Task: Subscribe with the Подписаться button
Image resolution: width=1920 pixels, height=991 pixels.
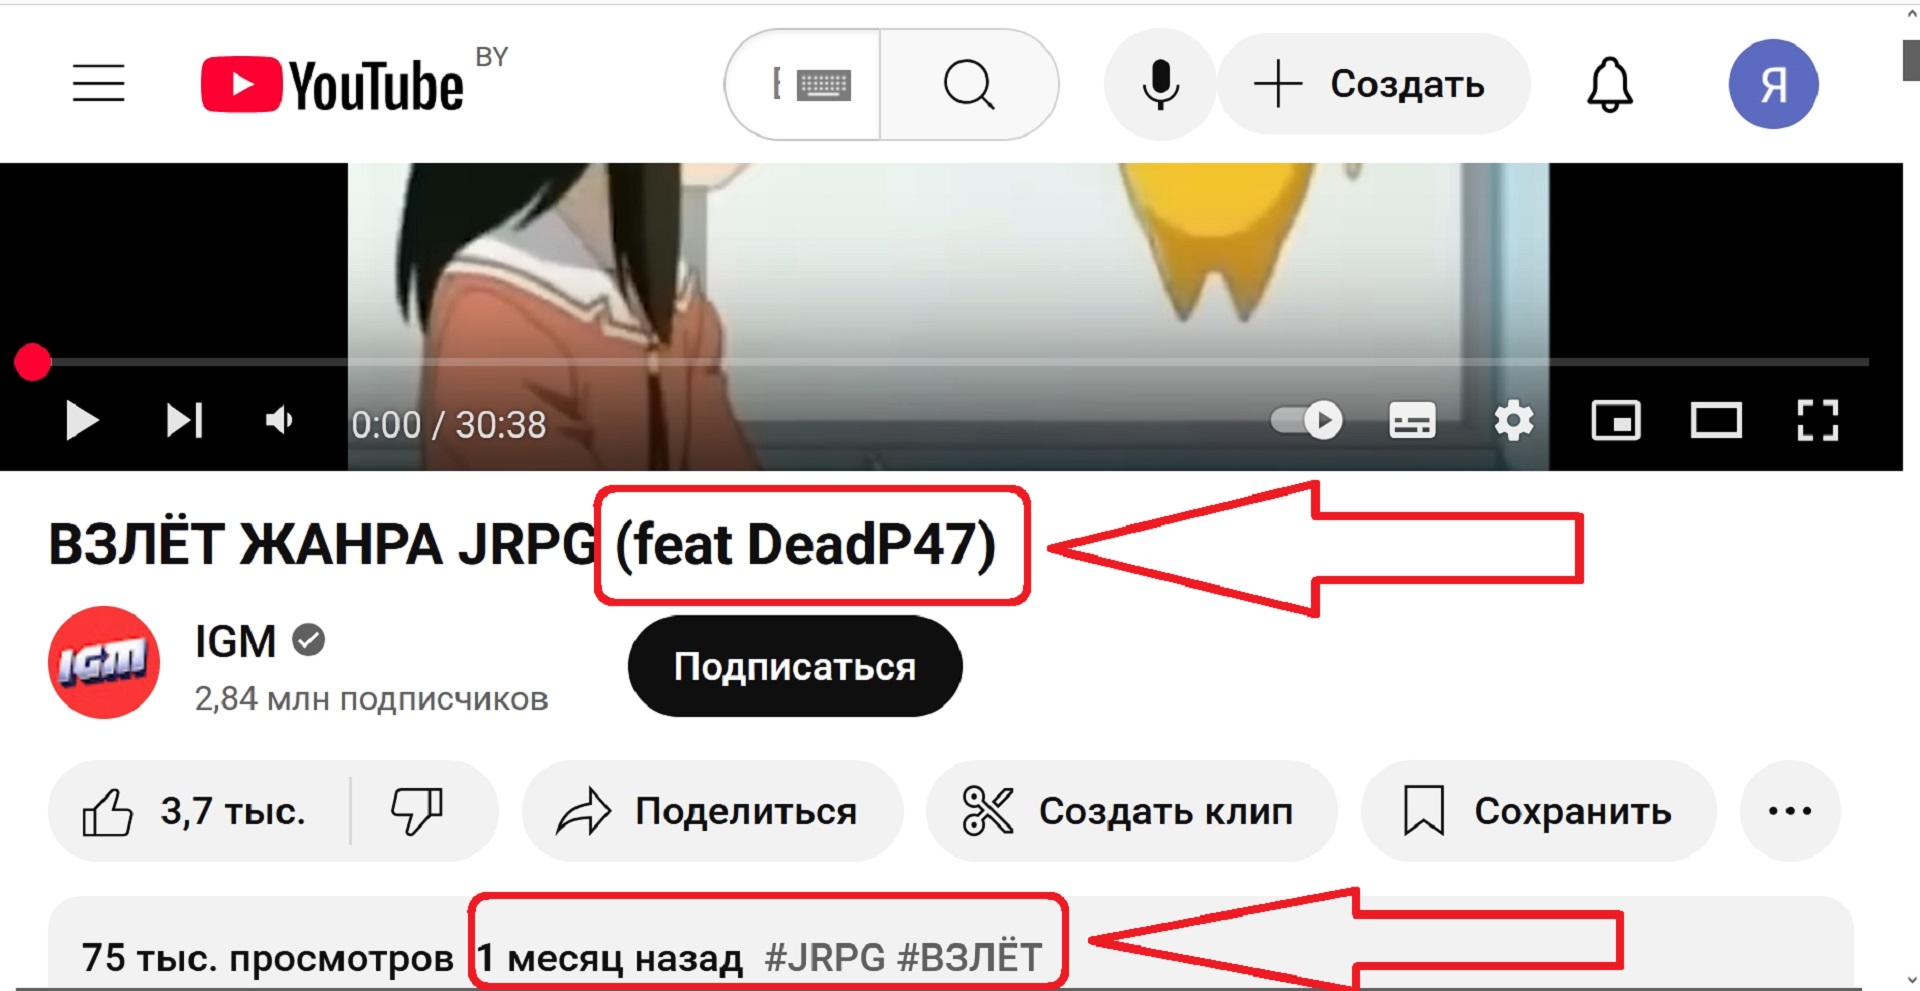Action: tap(795, 666)
